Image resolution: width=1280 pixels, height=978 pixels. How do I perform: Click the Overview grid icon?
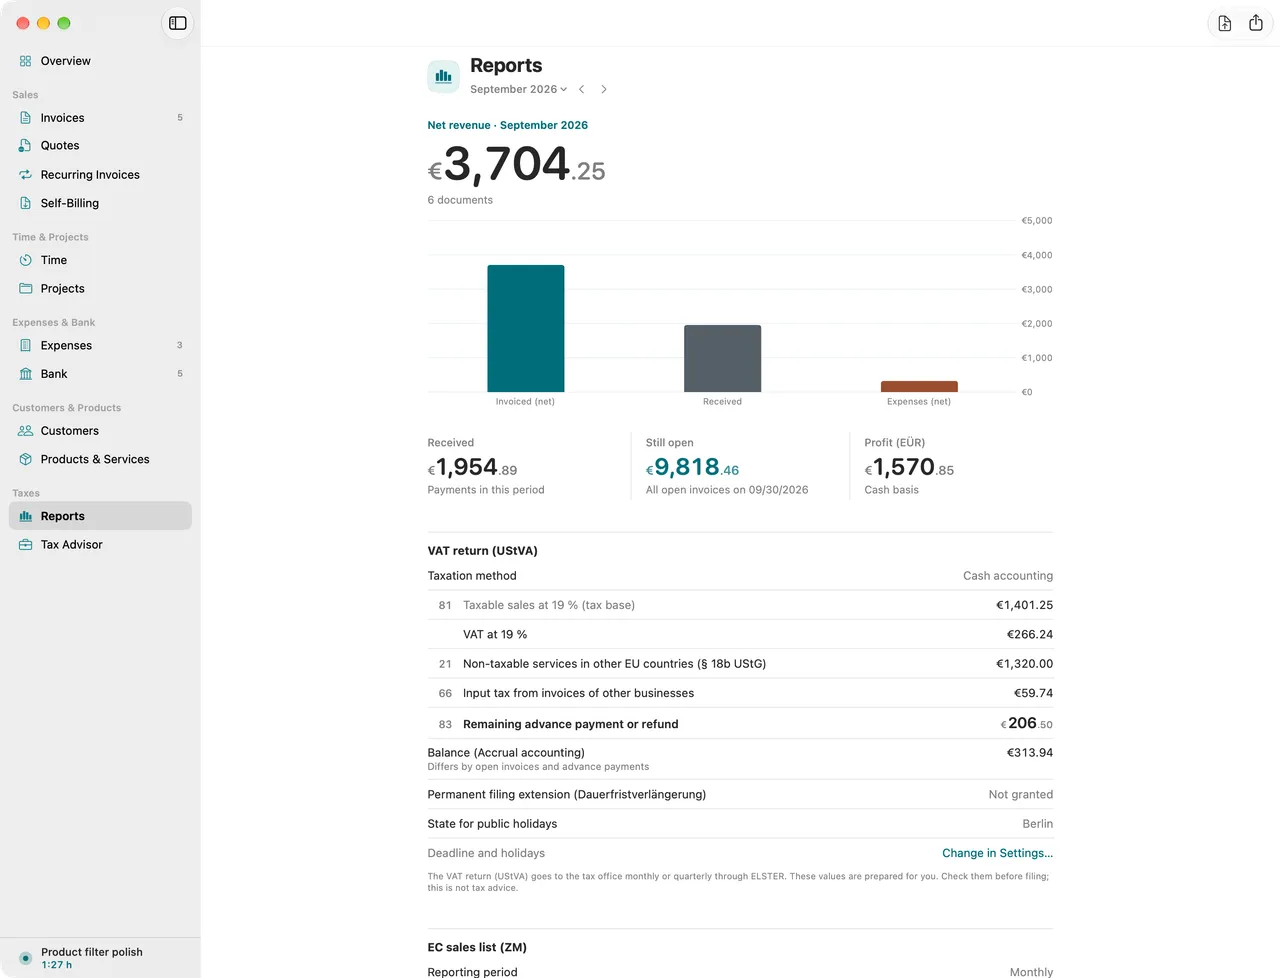pos(26,61)
